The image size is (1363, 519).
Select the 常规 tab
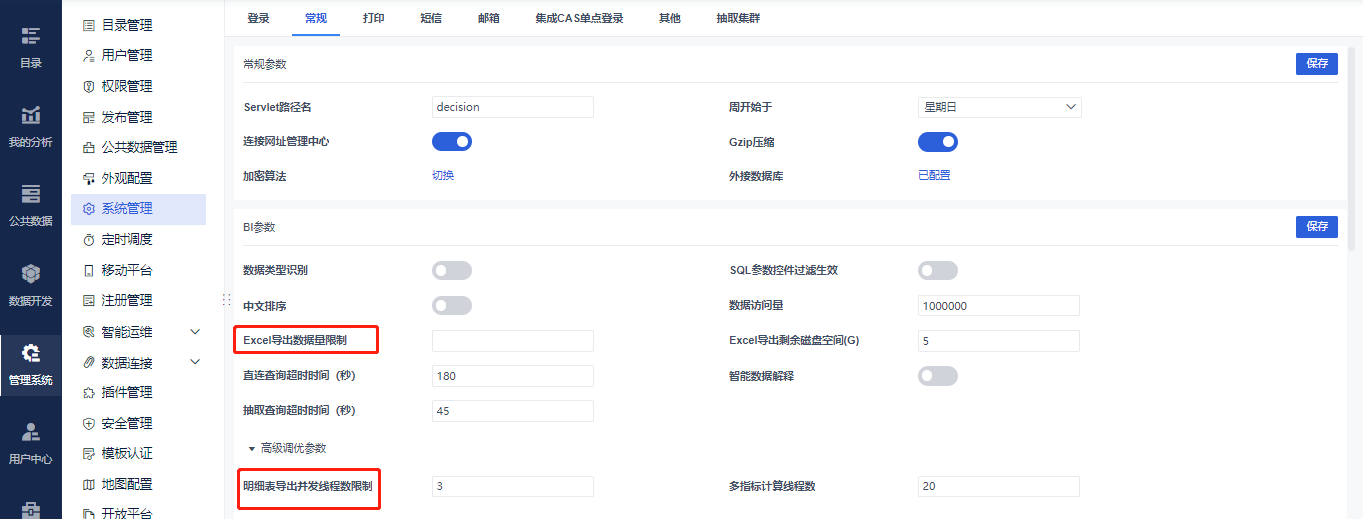coord(316,18)
